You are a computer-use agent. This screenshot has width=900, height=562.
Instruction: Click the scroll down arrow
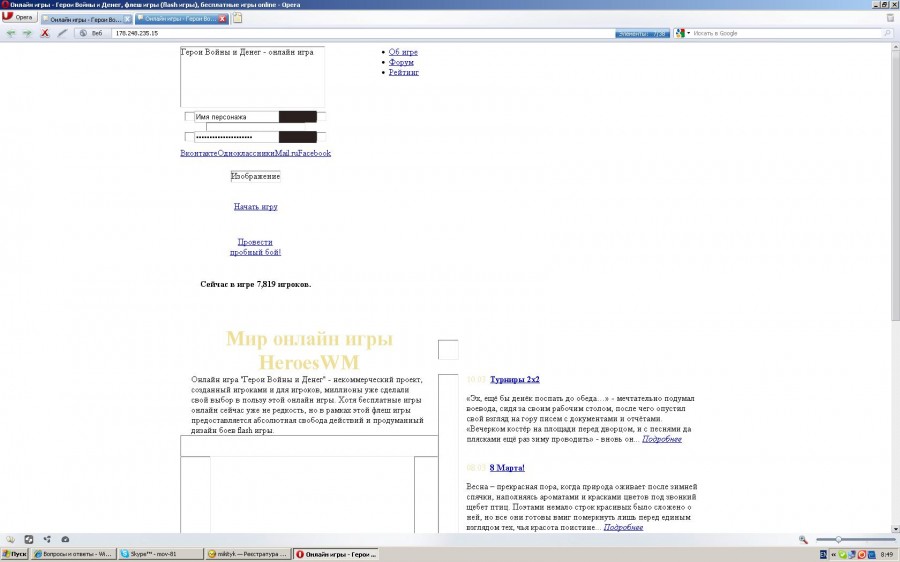pos(895,529)
